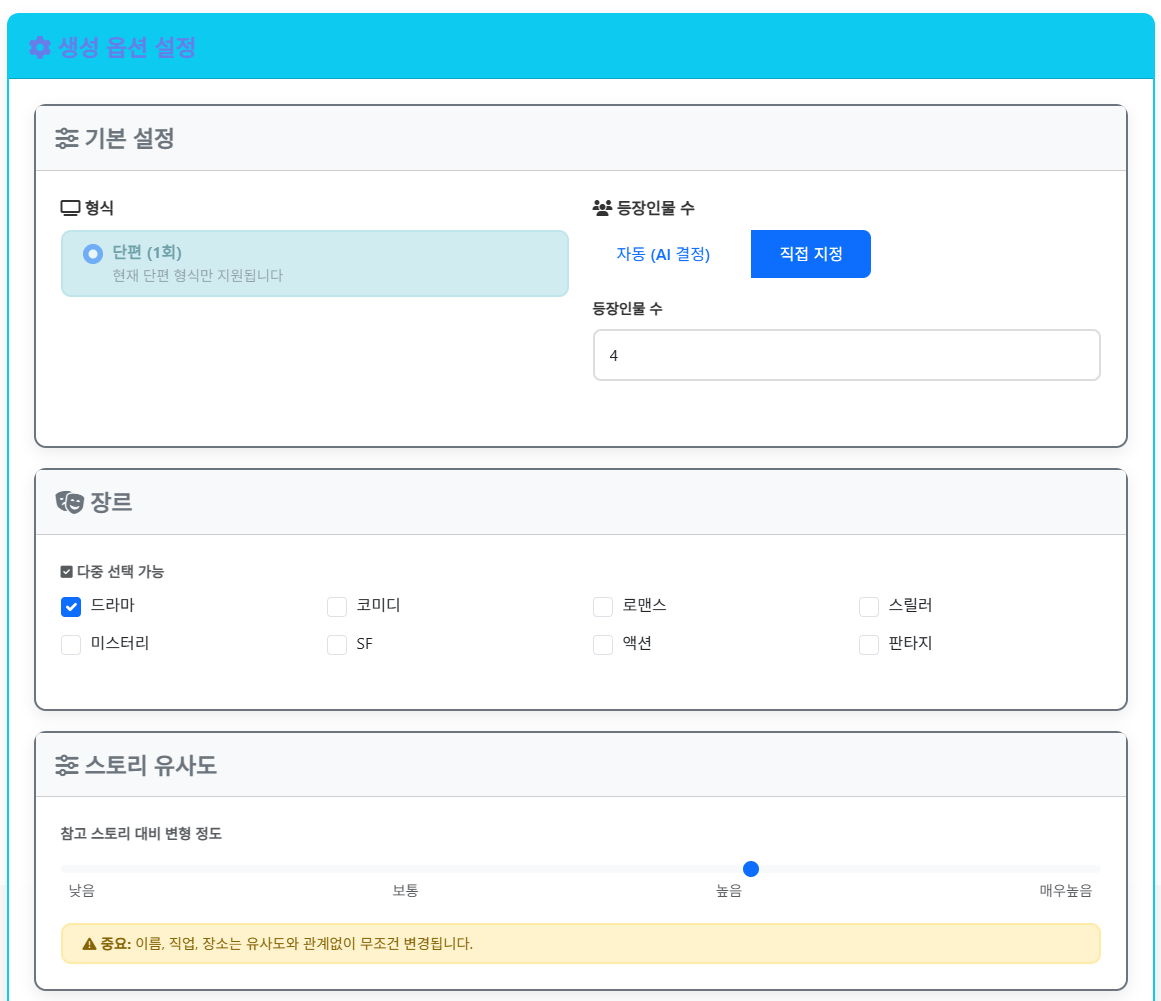The image size is (1161, 1001).
Task: Focus the 등장인물 수 number input field
Action: click(x=846, y=355)
